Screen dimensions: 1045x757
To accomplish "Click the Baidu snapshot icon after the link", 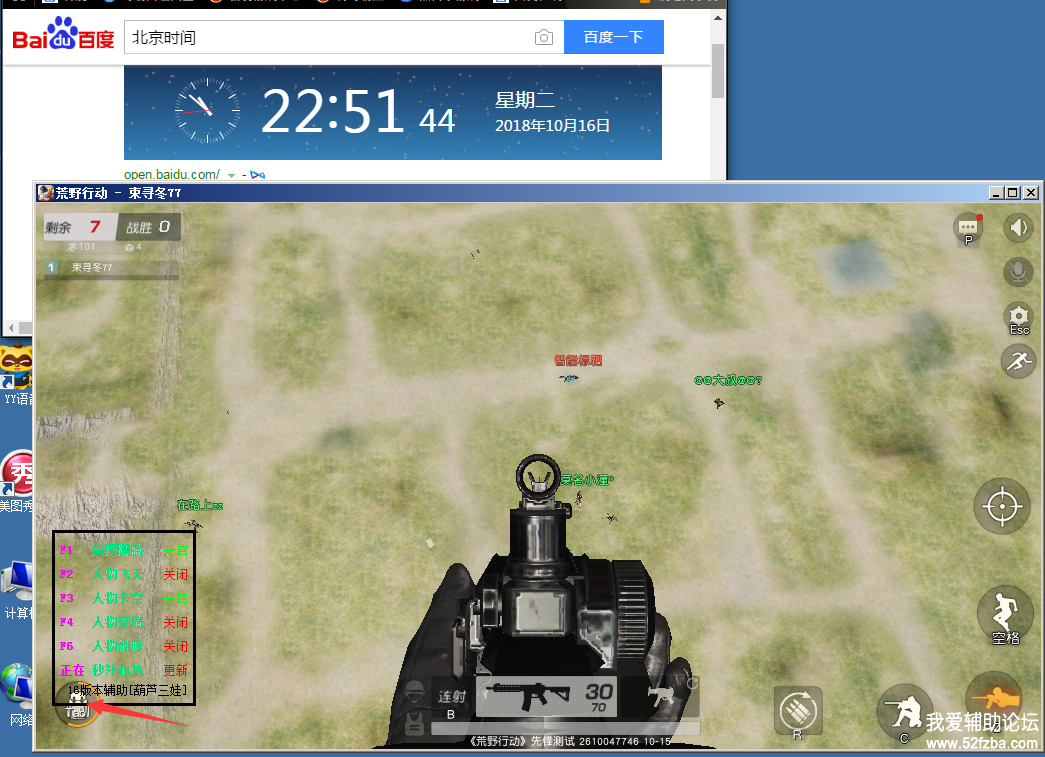I will tap(258, 175).
